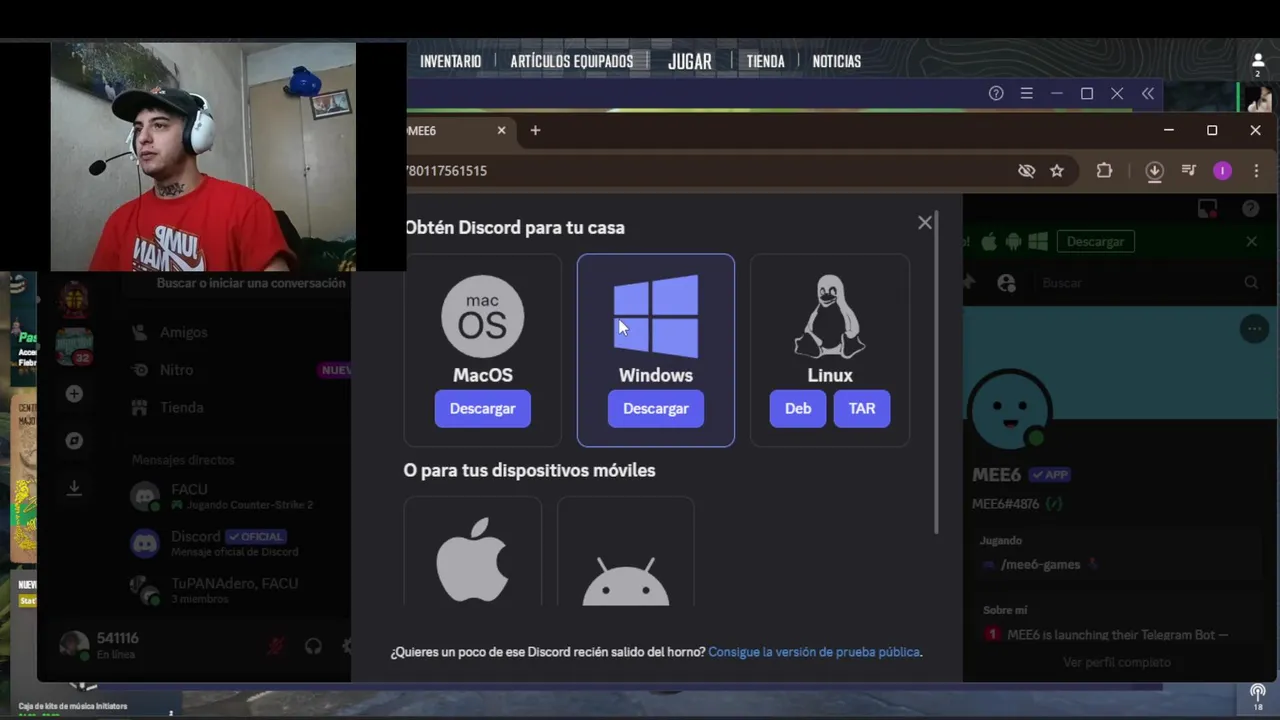Click the /mee6-games activity entry
The width and height of the screenshot is (1280, 720).
[x=1040, y=564]
